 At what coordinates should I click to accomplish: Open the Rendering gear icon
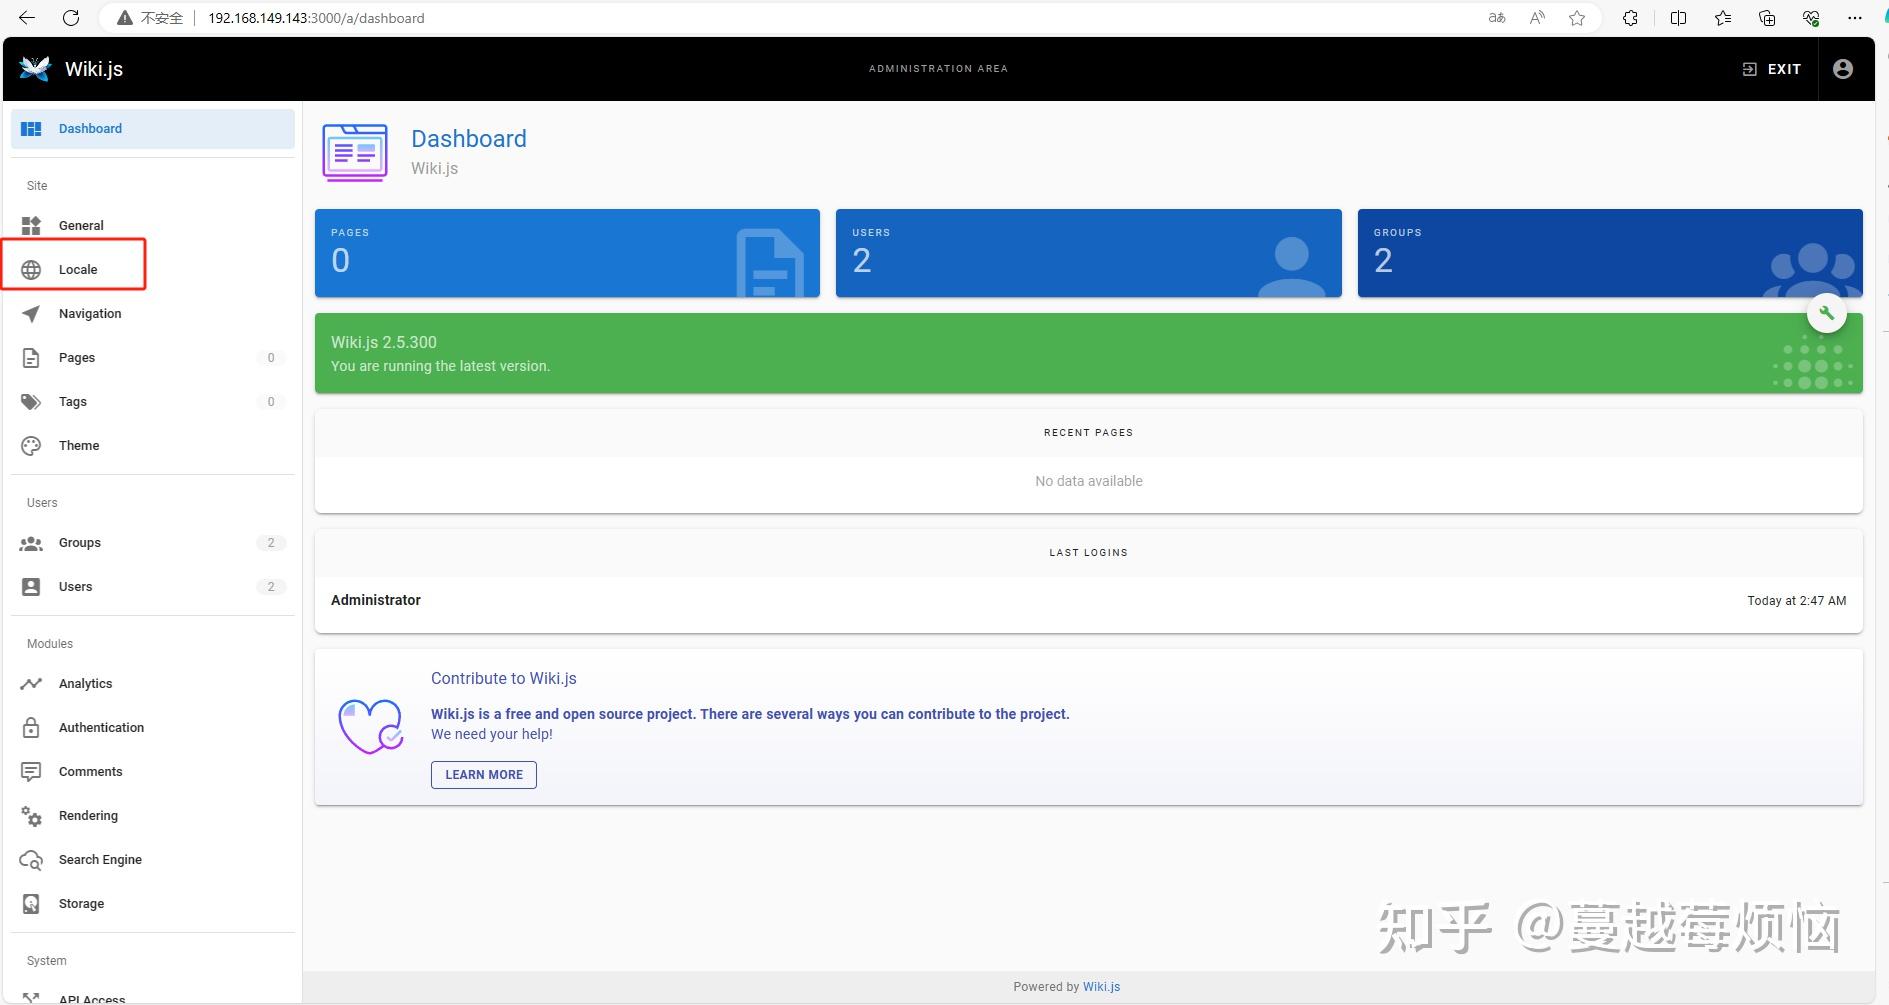[x=31, y=815]
